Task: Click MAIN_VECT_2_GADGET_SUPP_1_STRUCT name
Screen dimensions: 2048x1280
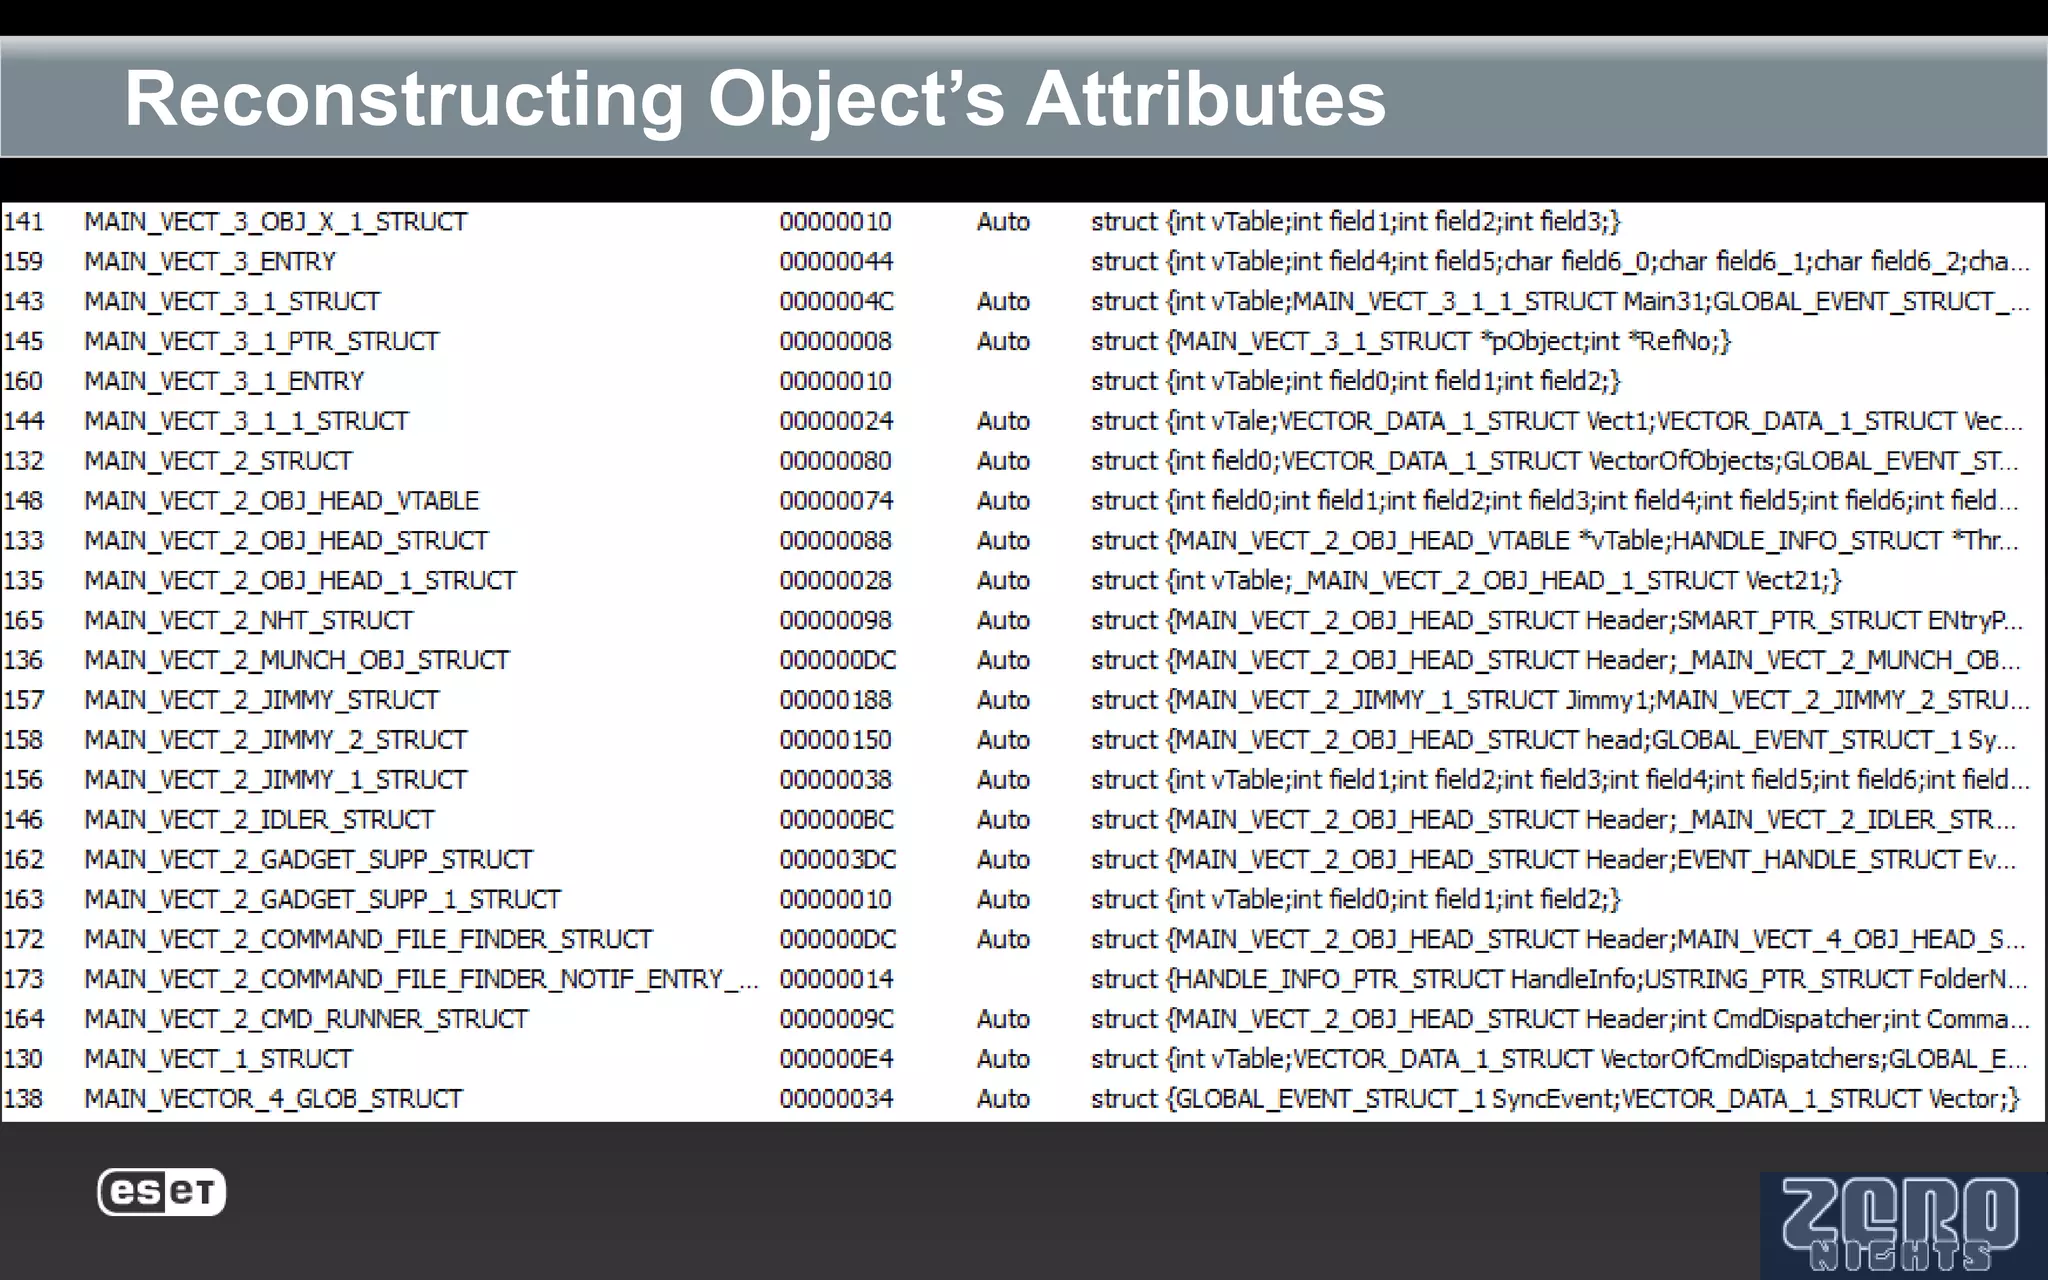Action: point(322,899)
